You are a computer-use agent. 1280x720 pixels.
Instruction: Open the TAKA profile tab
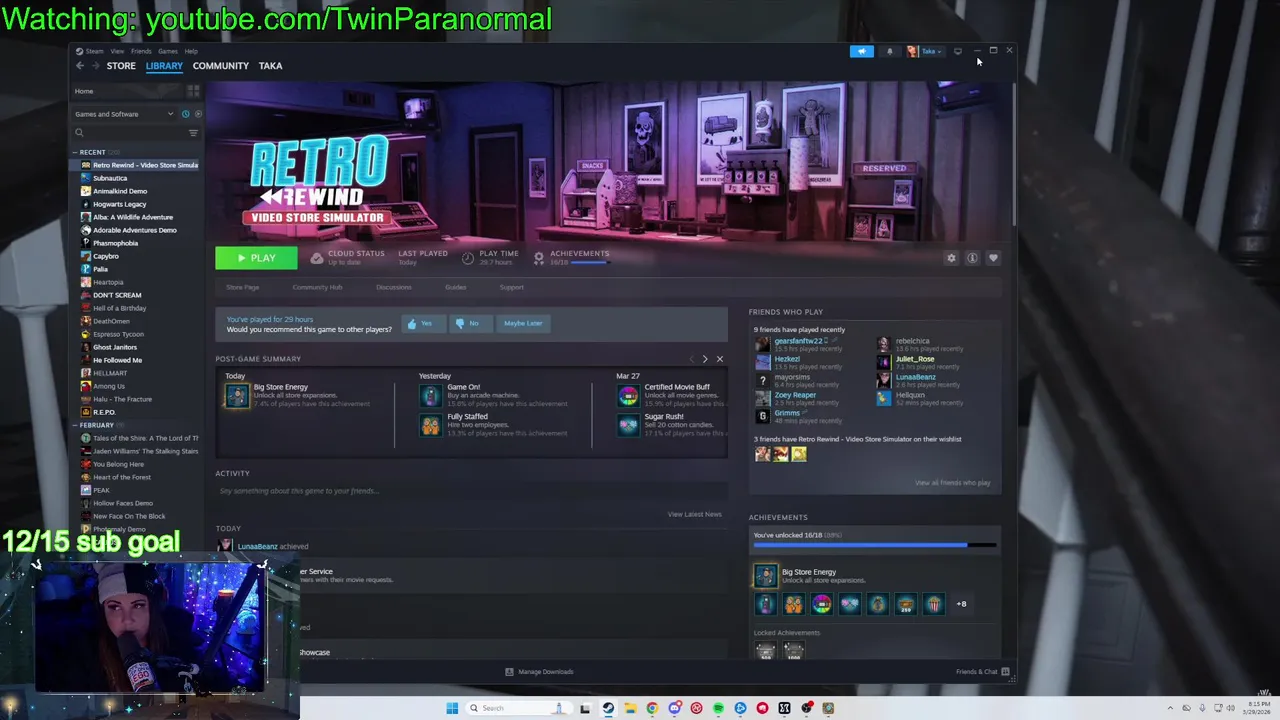pyautogui.click(x=270, y=66)
